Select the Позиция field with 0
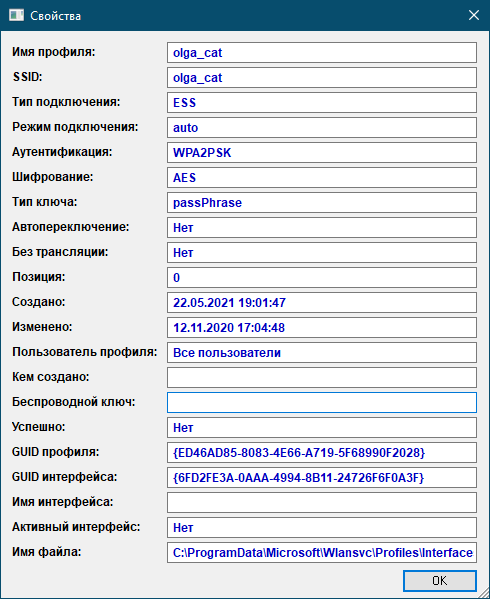Viewport: 490px width, 599px height. click(322, 277)
